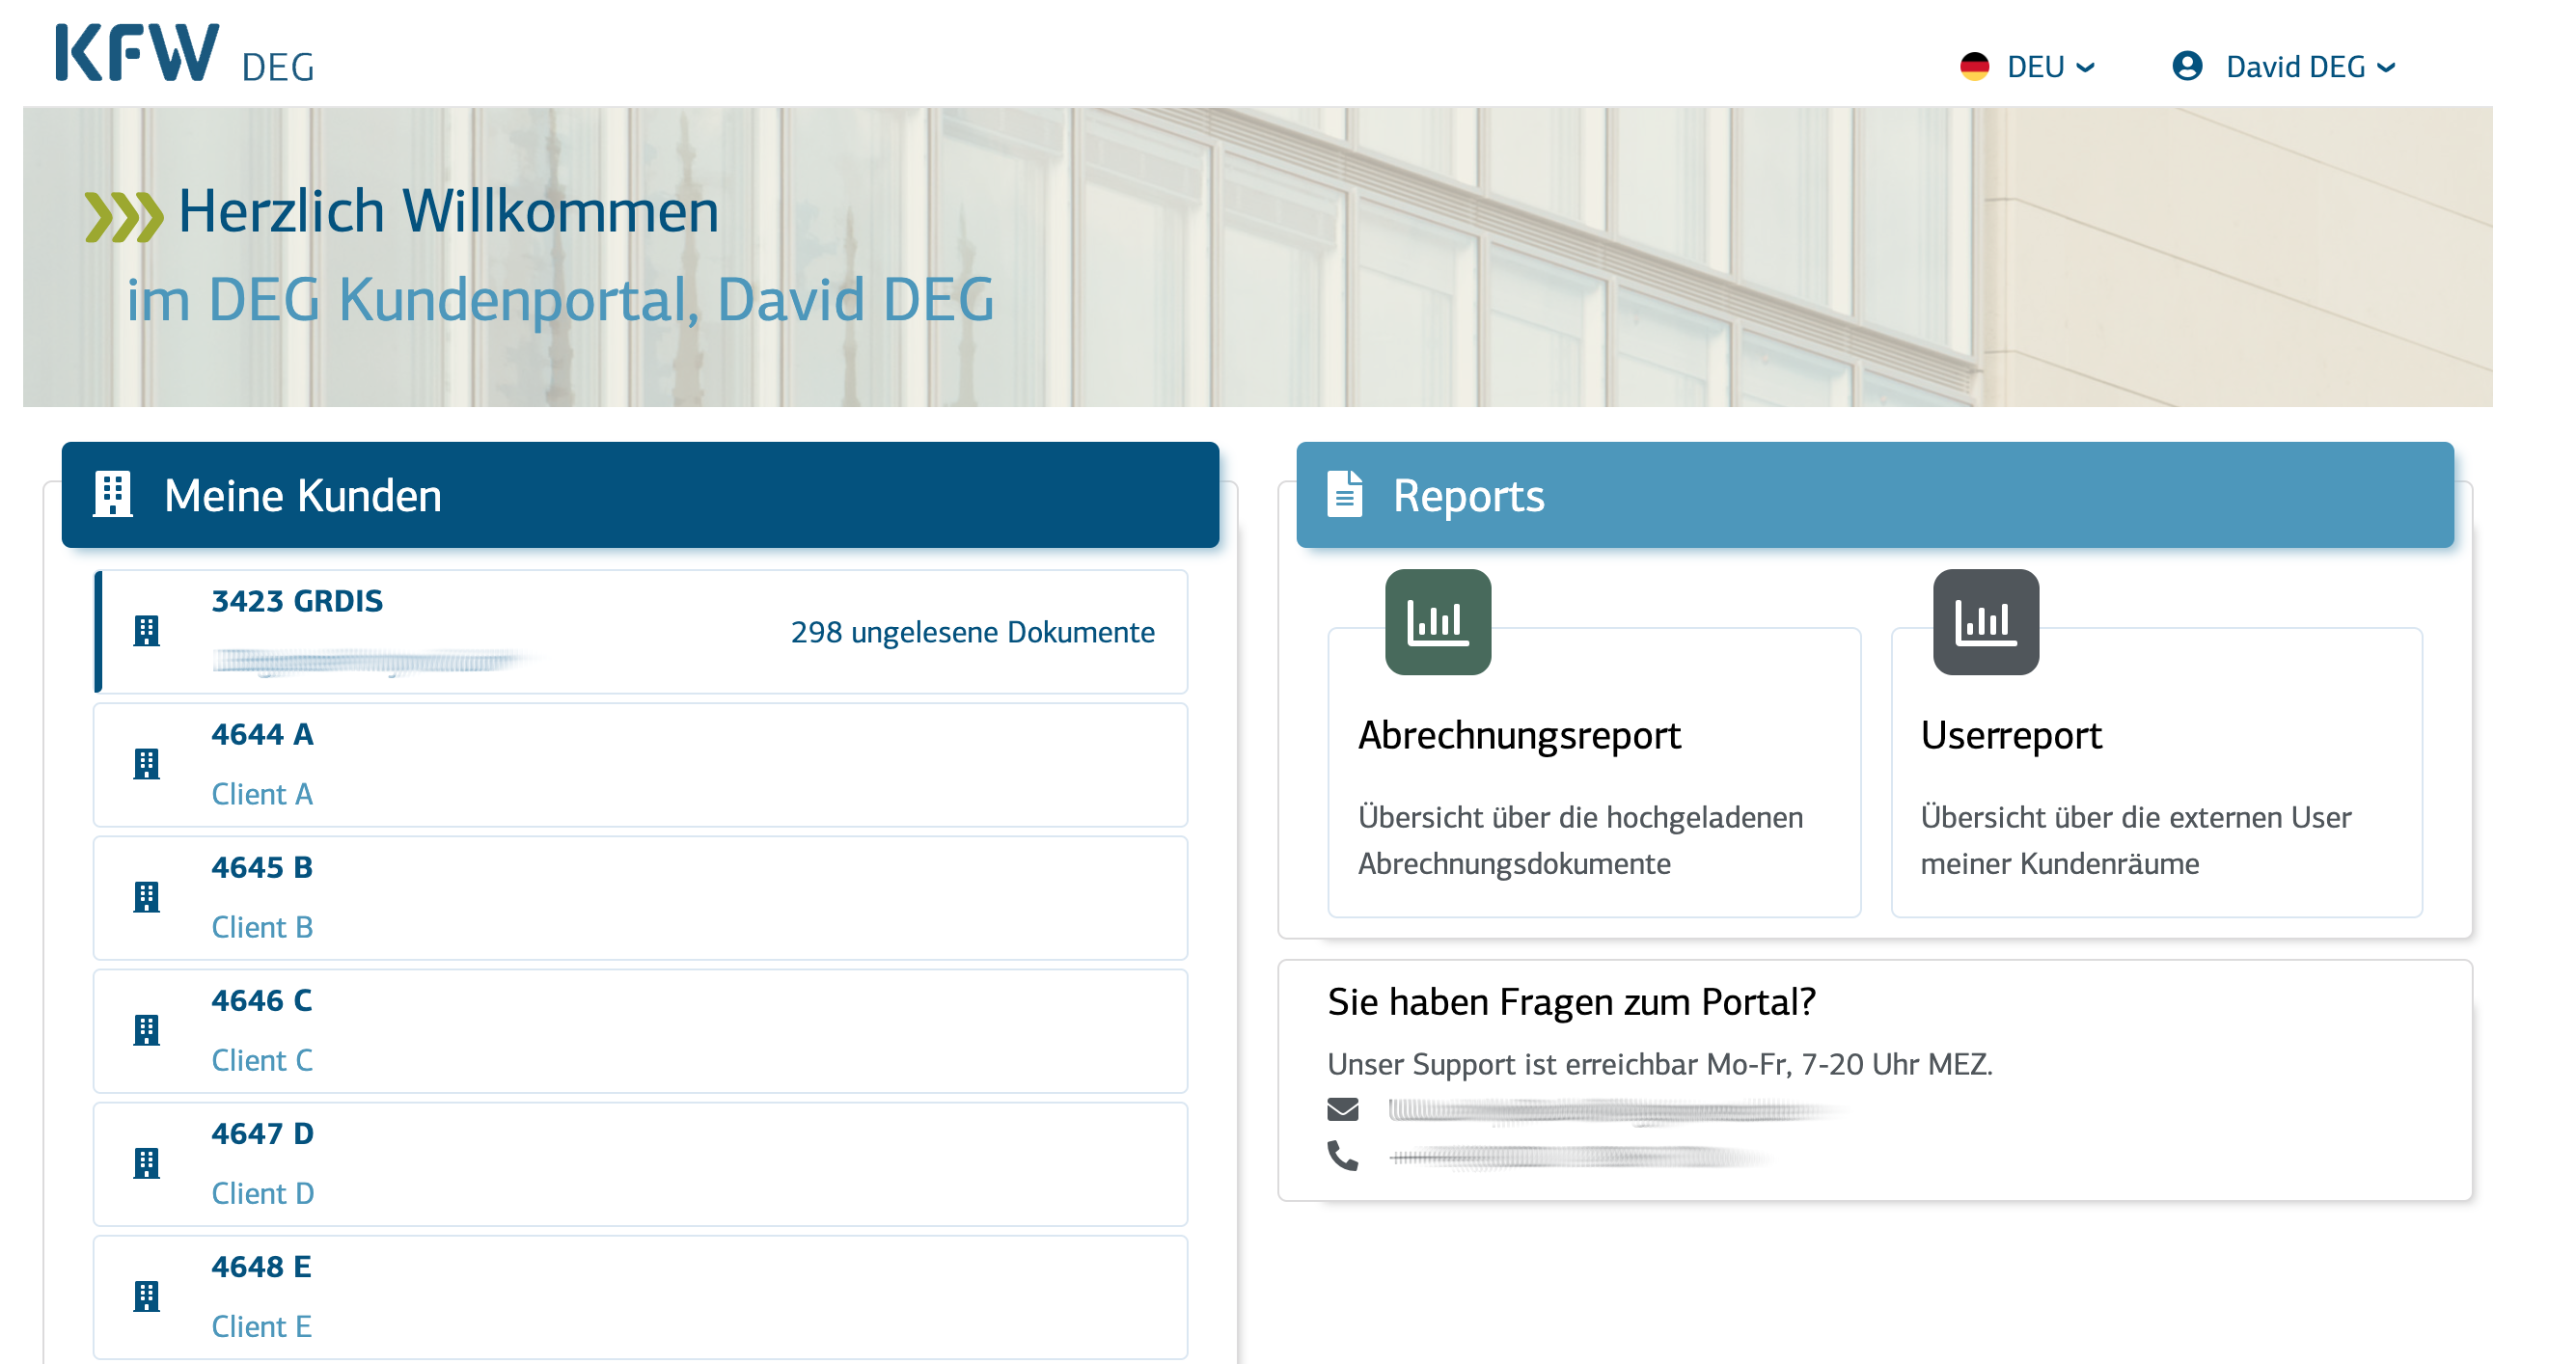This screenshot has height=1364, width=2576.
Task: Click the Client D label
Action: tap(263, 1194)
